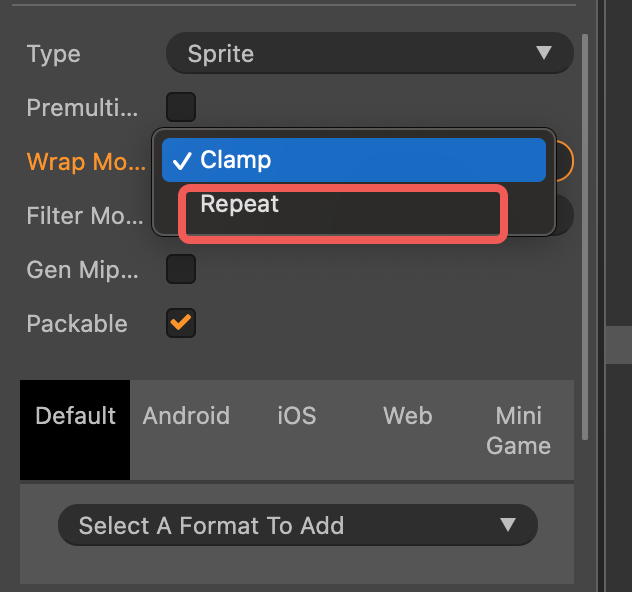The height and width of the screenshot is (592, 632).
Task: Turn on the Gen Mipmaps checkbox
Action: [x=181, y=269]
